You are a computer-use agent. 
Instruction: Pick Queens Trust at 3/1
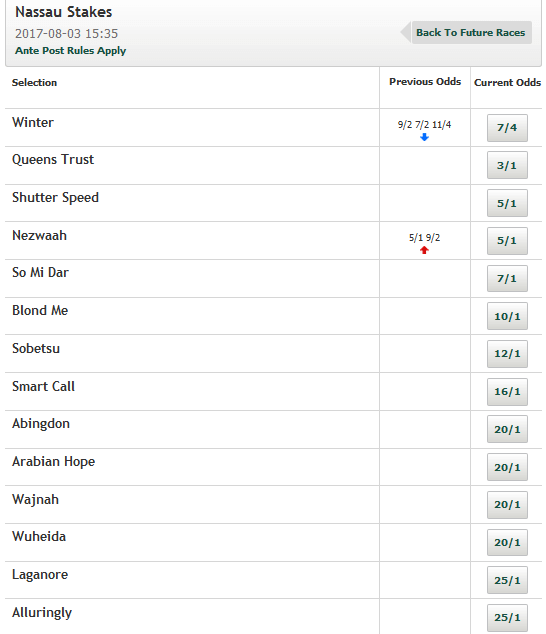click(x=507, y=165)
